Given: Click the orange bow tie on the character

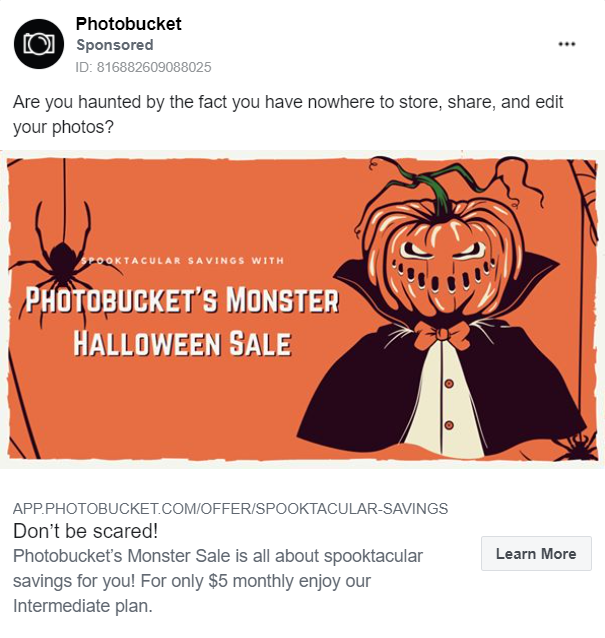Looking at the screenshot, I should tap(443, 335).
